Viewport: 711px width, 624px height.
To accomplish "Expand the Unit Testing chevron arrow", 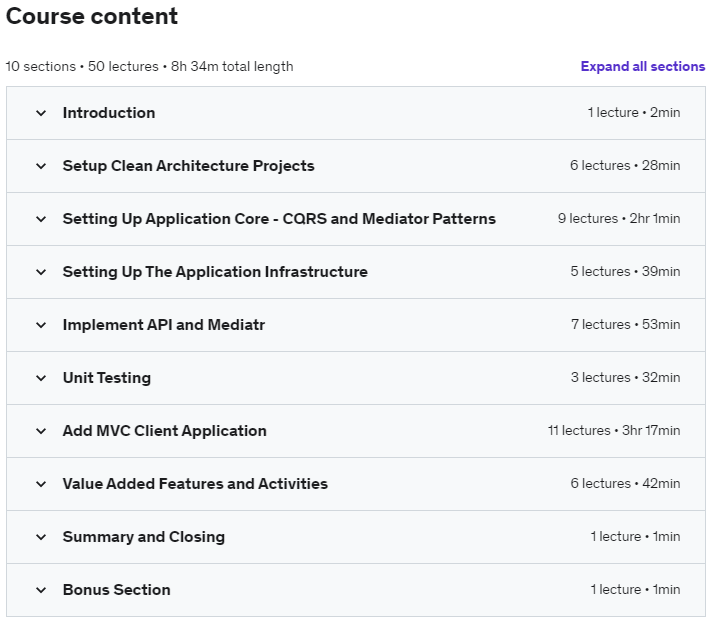I will (41, 378).
